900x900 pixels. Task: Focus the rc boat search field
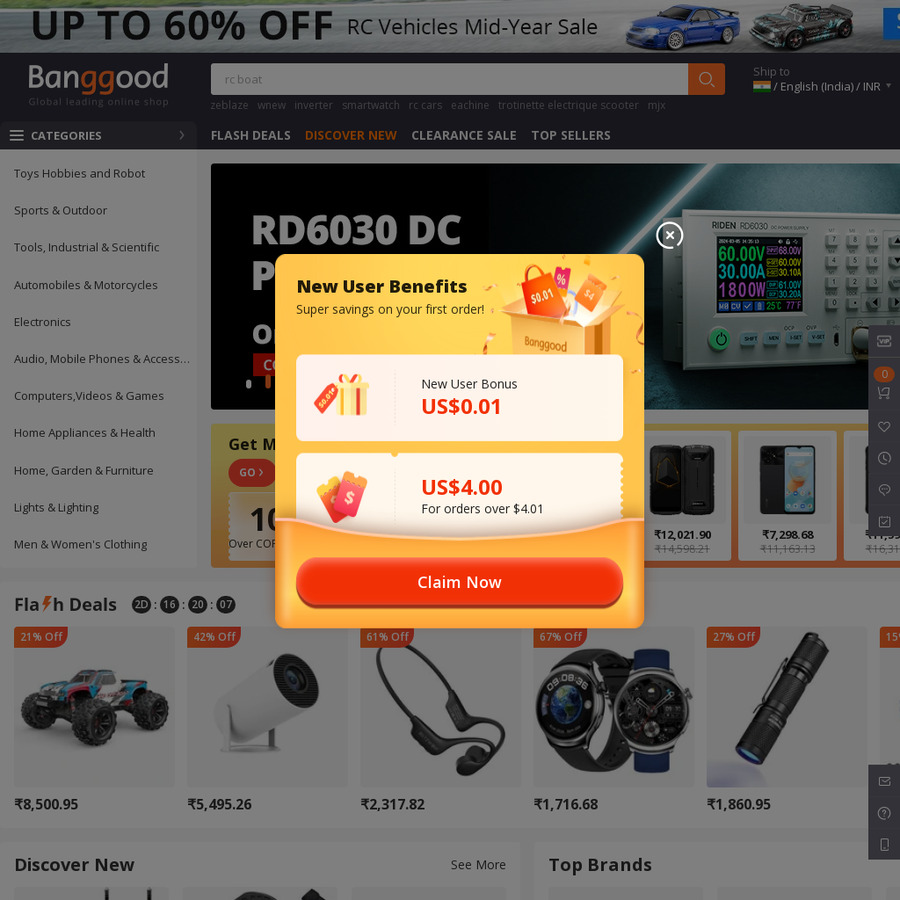(x=449, y=79)
